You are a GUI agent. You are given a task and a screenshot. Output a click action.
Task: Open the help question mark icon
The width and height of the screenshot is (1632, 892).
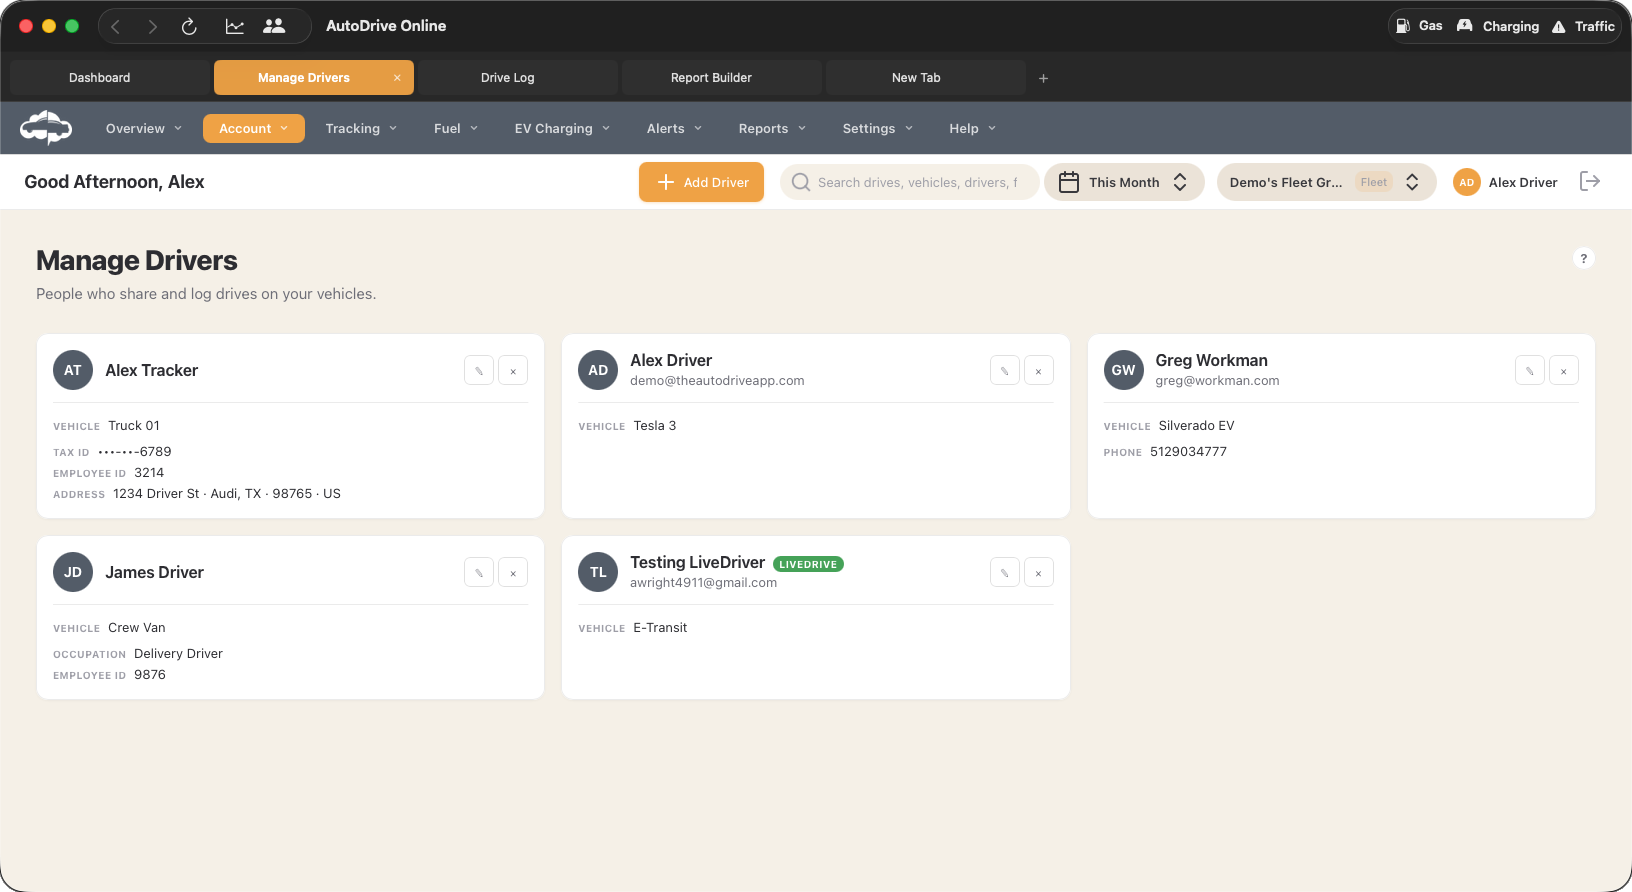tap(1583, 259)
